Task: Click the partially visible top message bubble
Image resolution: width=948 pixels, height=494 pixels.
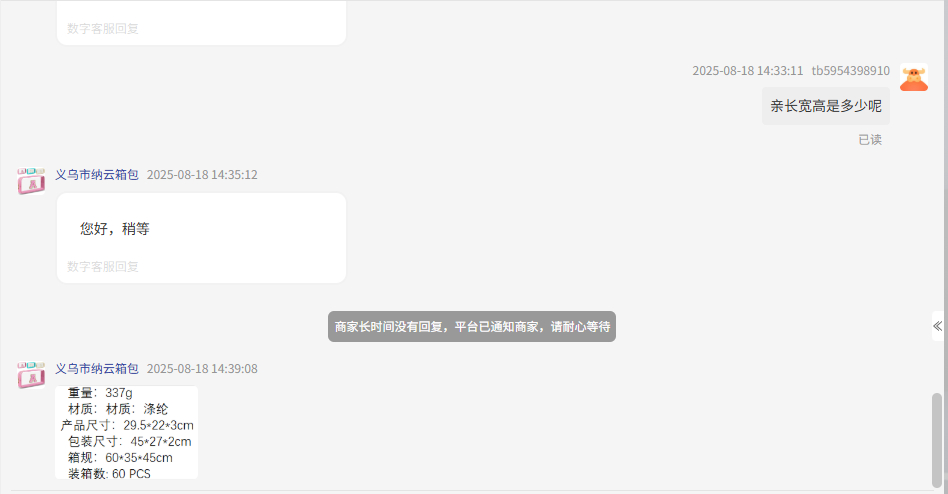Action: (201, 23)
